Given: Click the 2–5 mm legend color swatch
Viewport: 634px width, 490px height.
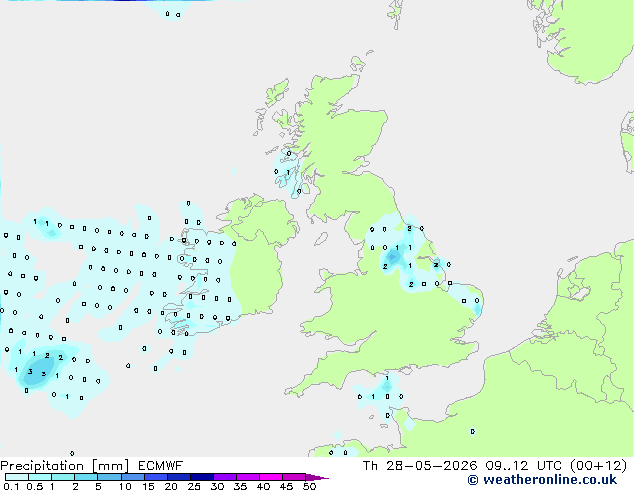Looking at the screenshot, I should pyautogui.click(x=86, y=477).
